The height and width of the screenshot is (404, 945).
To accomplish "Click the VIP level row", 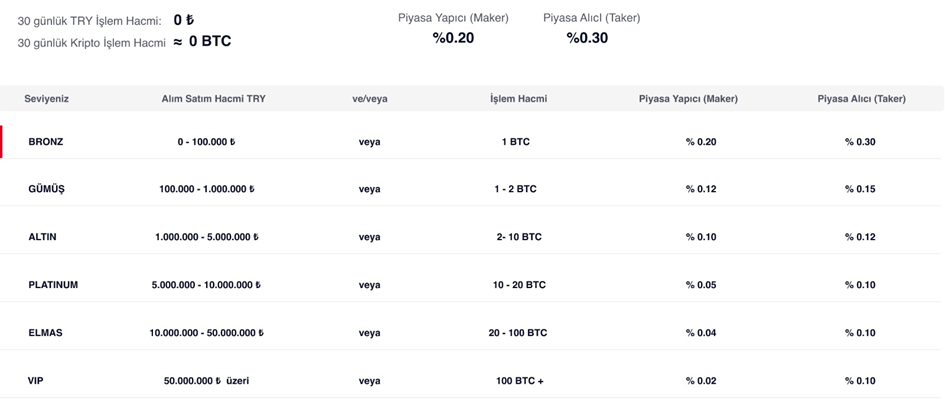I will [x=472, y=381].
